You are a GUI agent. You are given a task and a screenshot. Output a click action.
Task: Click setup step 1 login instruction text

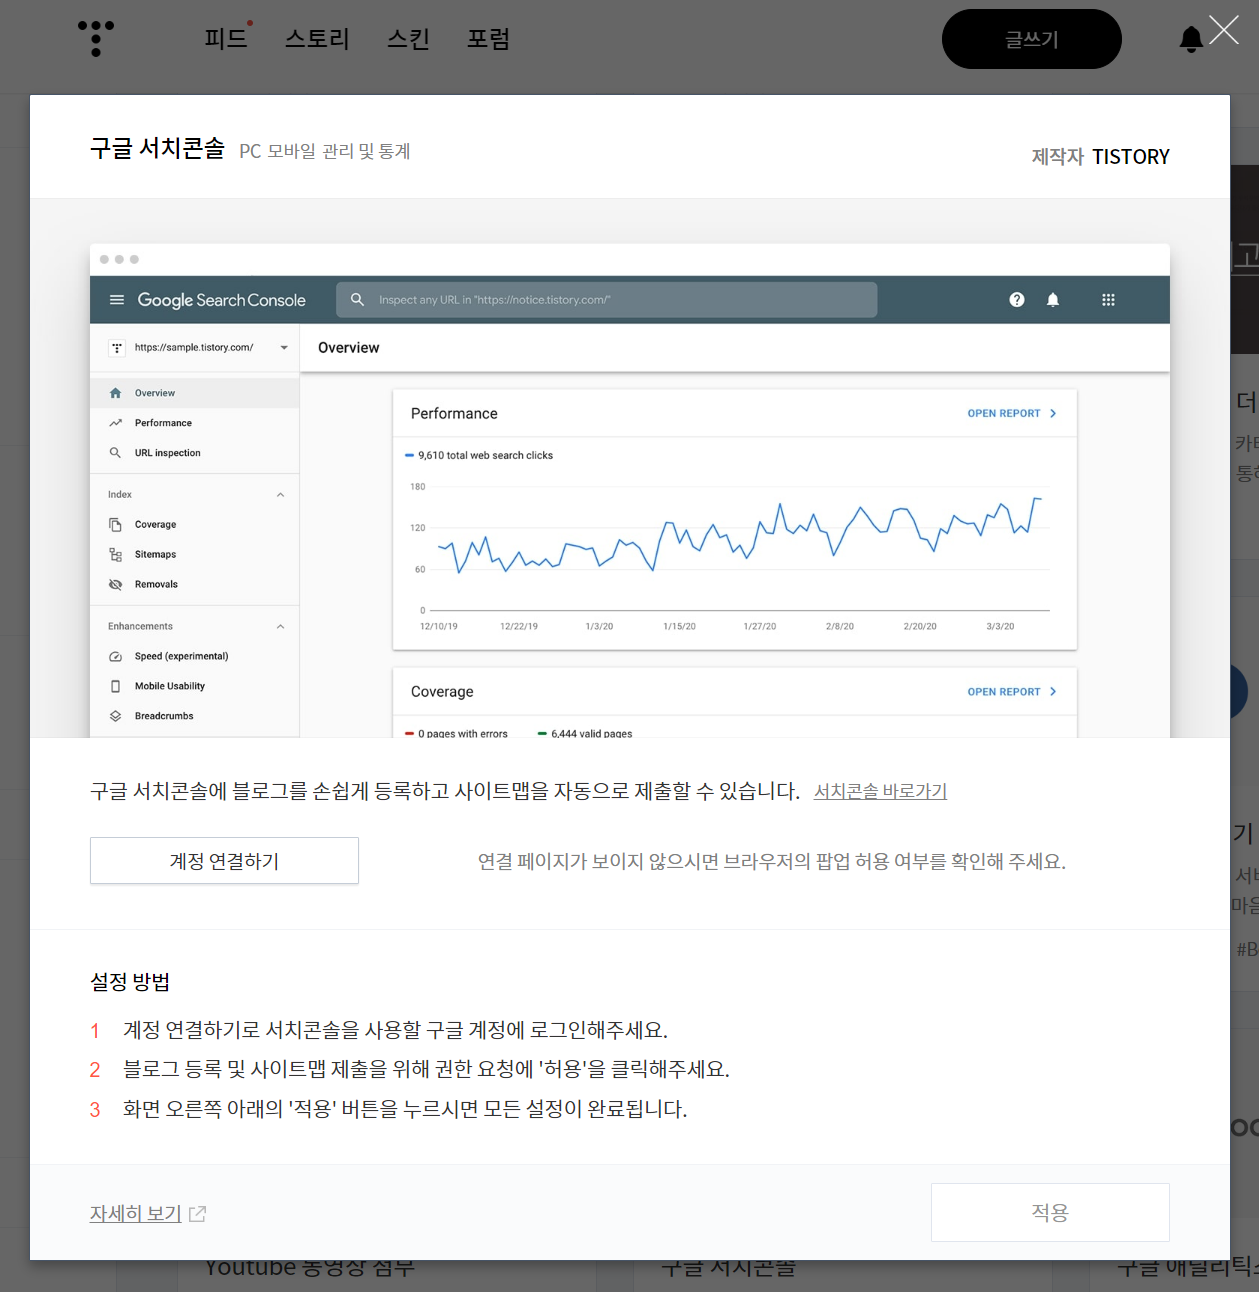click(395, 1030)
